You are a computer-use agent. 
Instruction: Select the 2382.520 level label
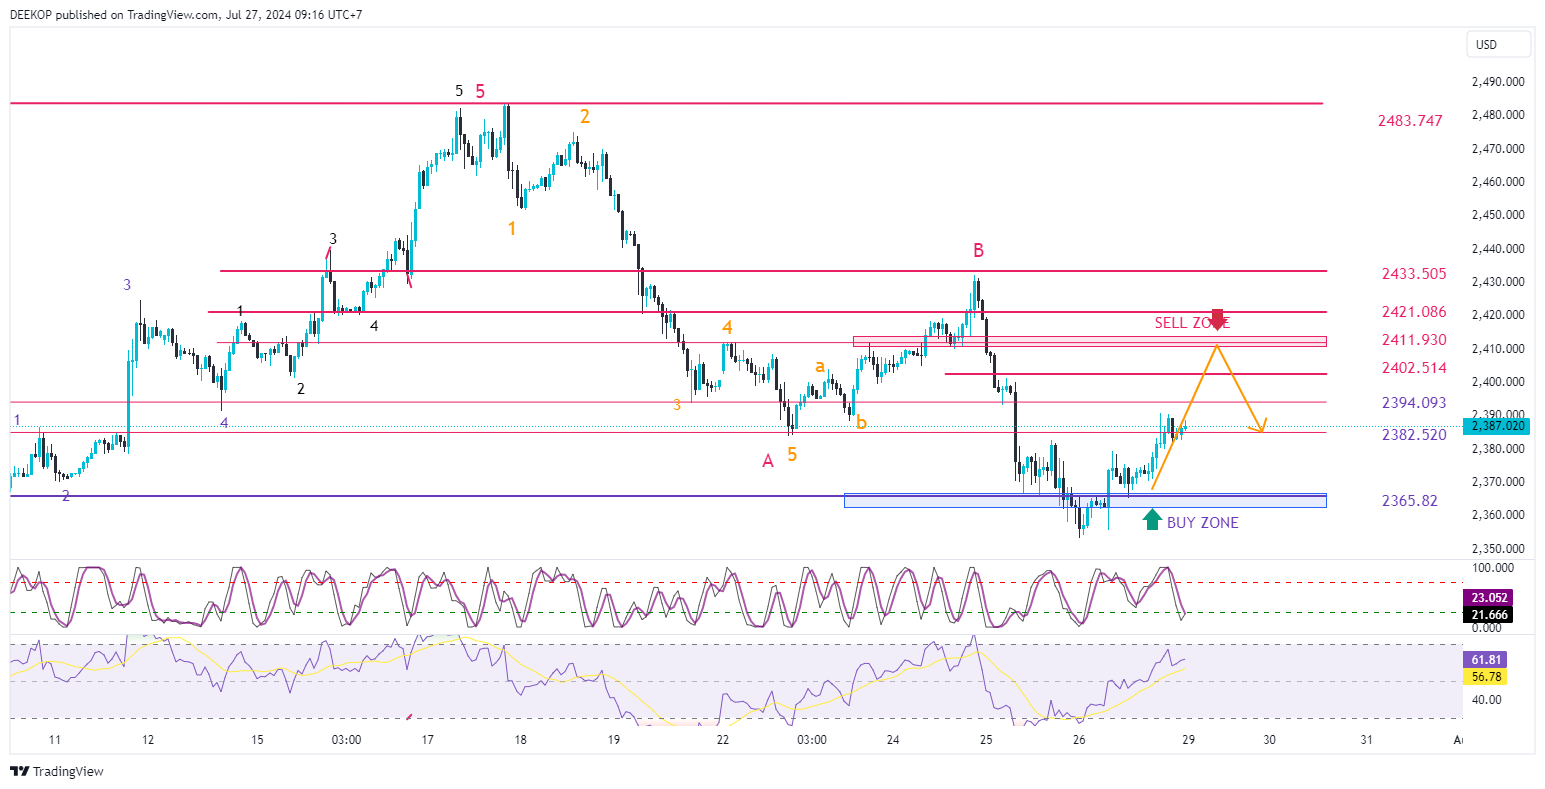[x=1414, y=434]
